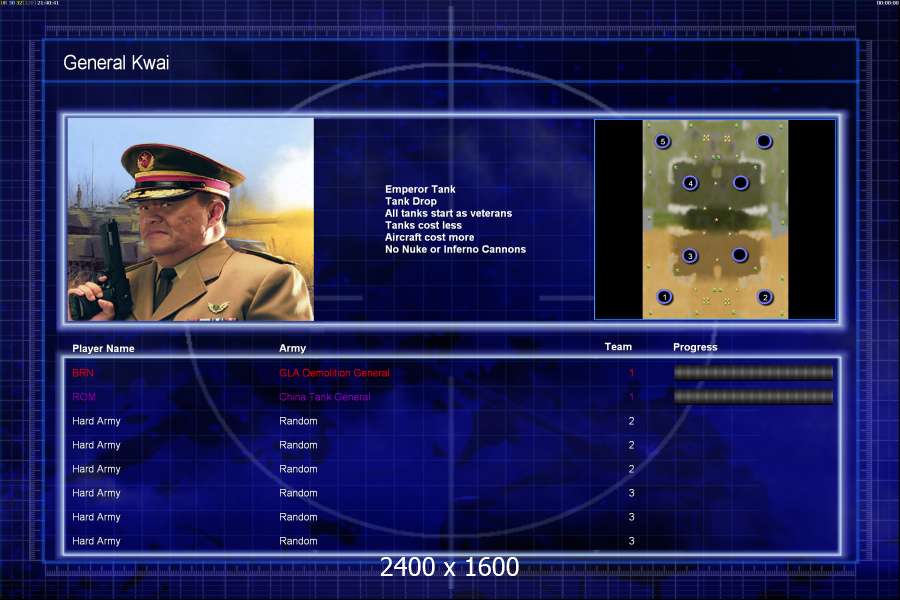
Task: Click the 'Player Name' column header
Action: click(103, 349)
